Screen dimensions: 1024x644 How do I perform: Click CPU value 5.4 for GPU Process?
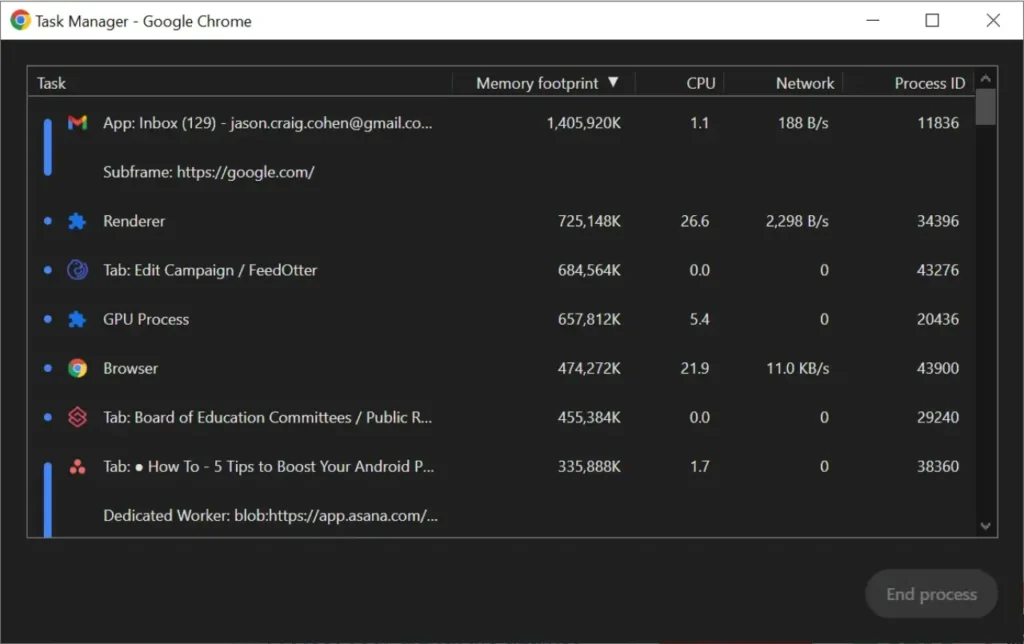[x=699, y=319]
